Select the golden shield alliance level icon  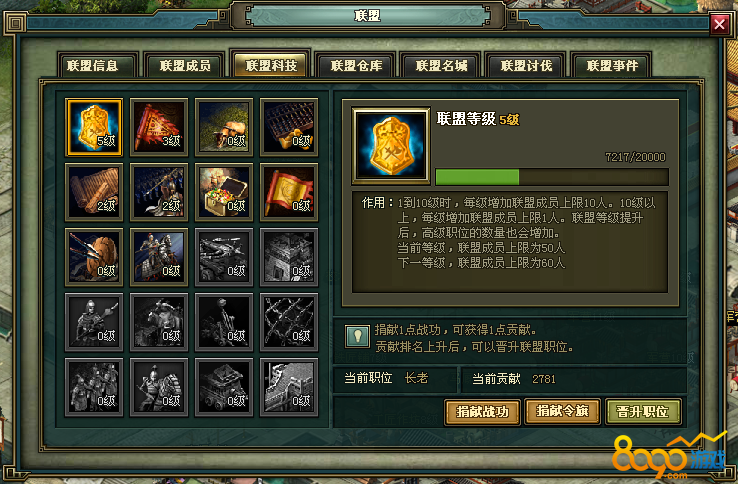click(94, 127)
